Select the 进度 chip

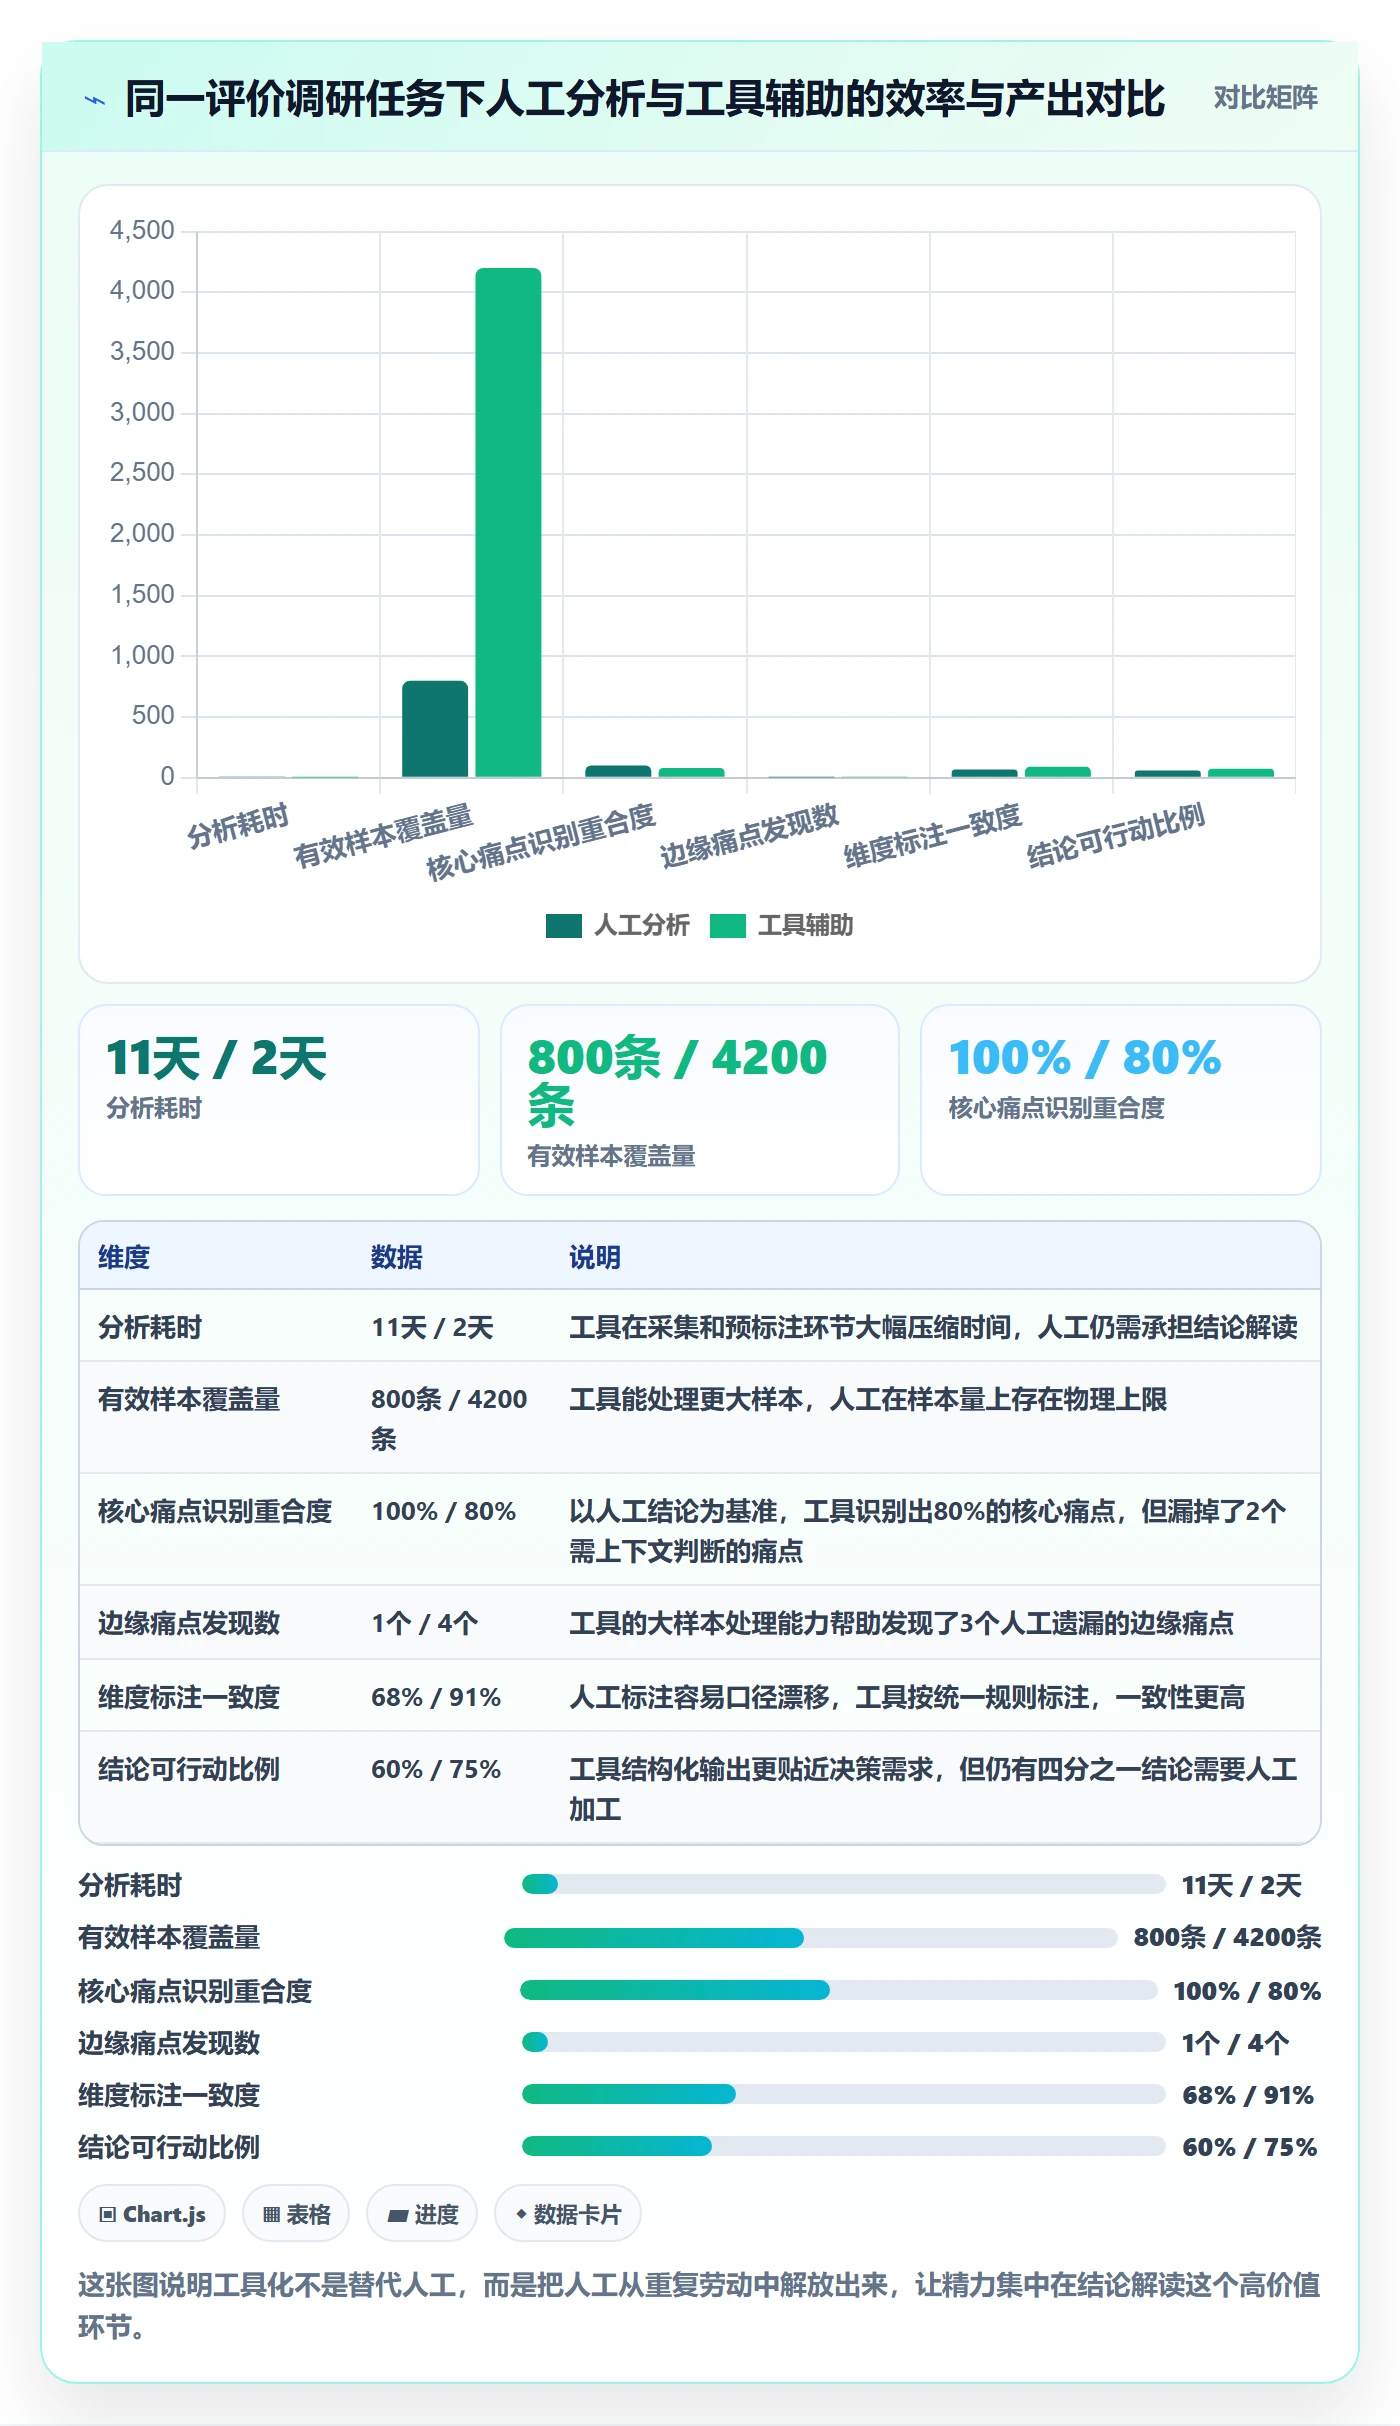[422, 2214]
